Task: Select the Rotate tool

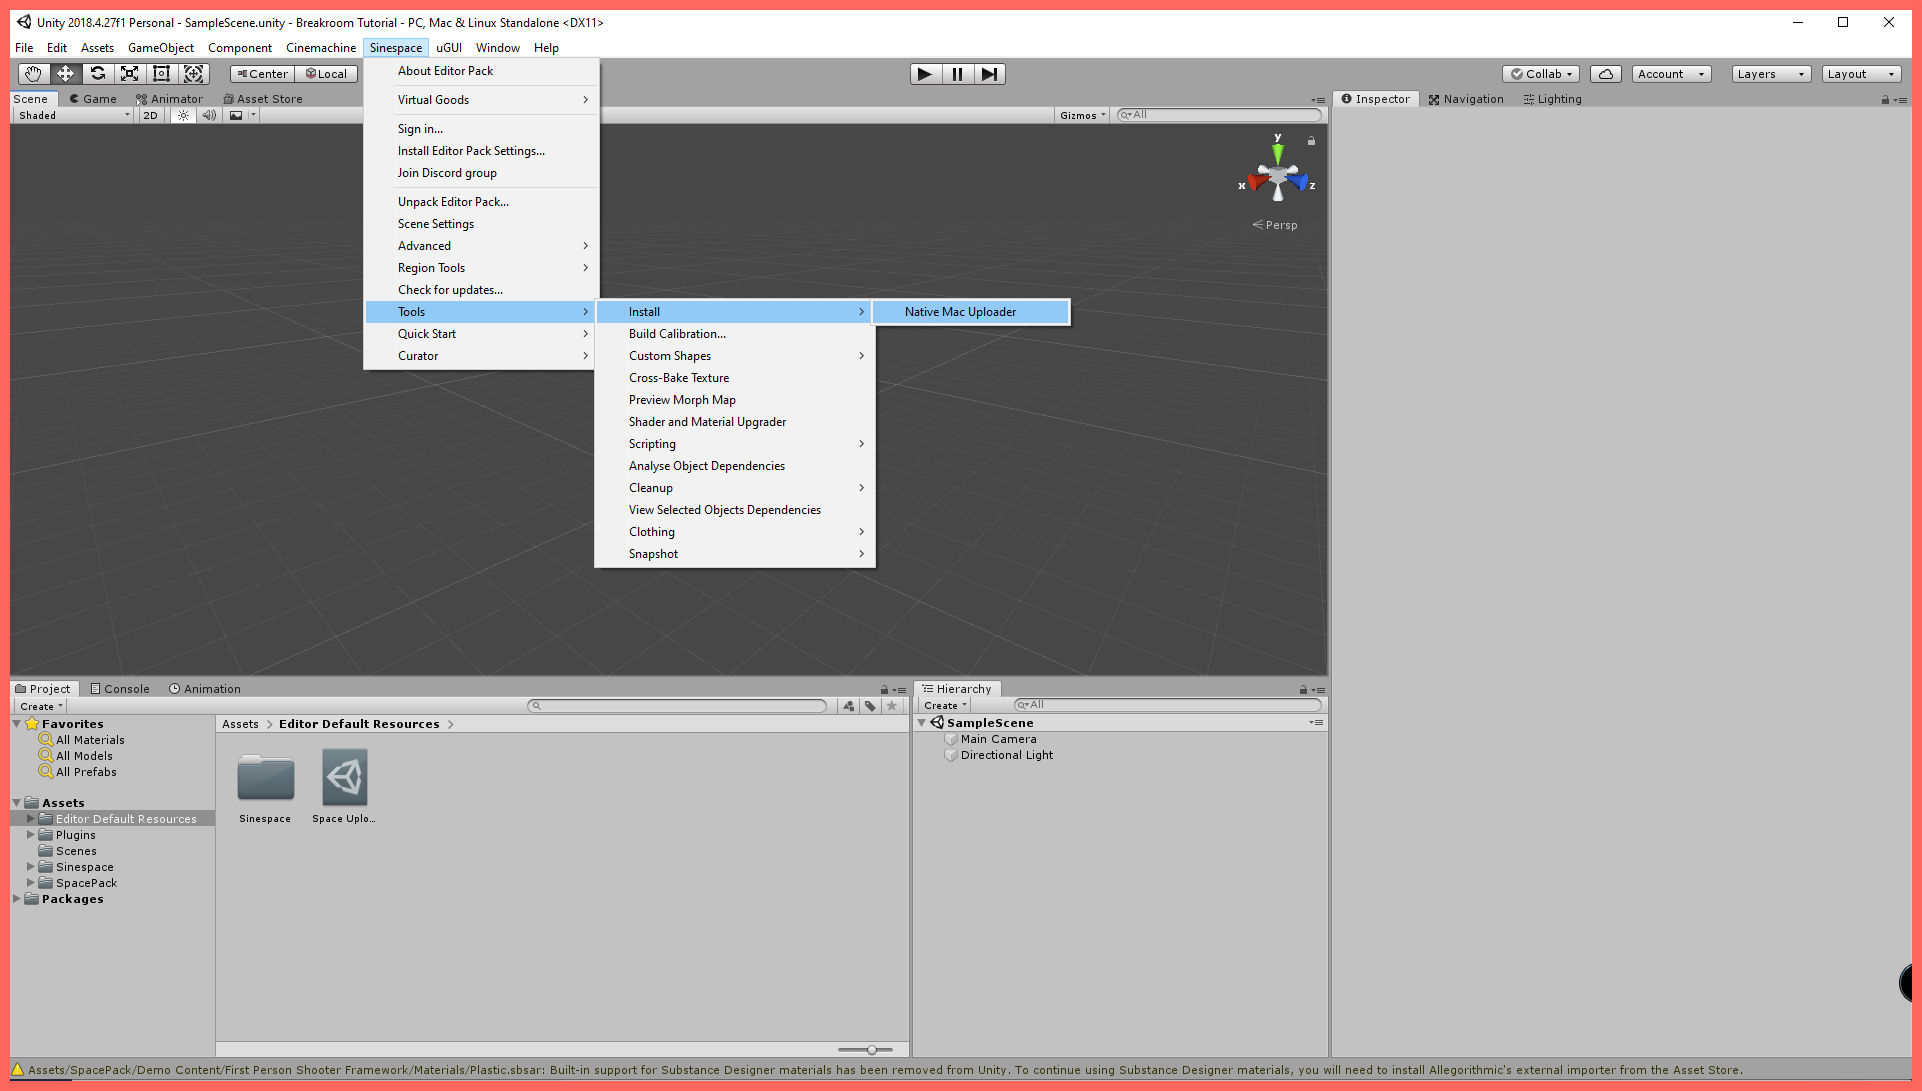Action: click(97, 74)
